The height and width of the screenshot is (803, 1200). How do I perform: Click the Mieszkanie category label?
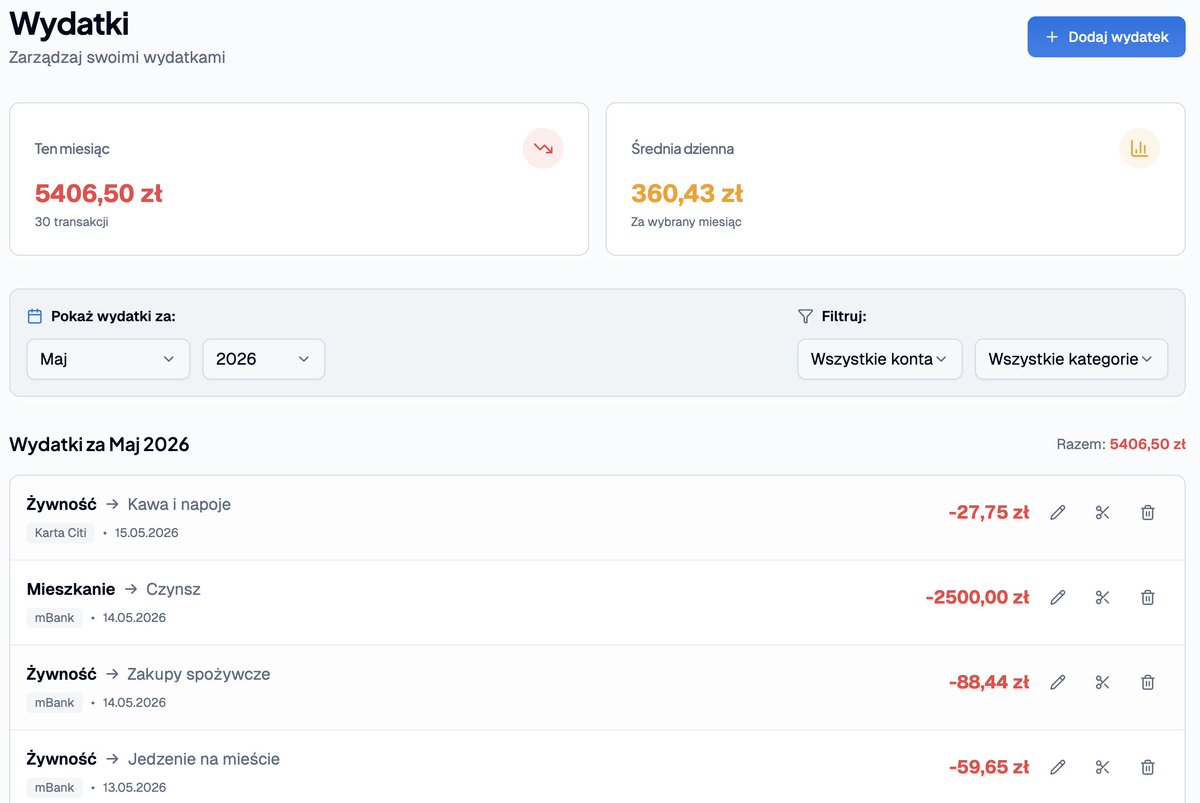[71, 589]
